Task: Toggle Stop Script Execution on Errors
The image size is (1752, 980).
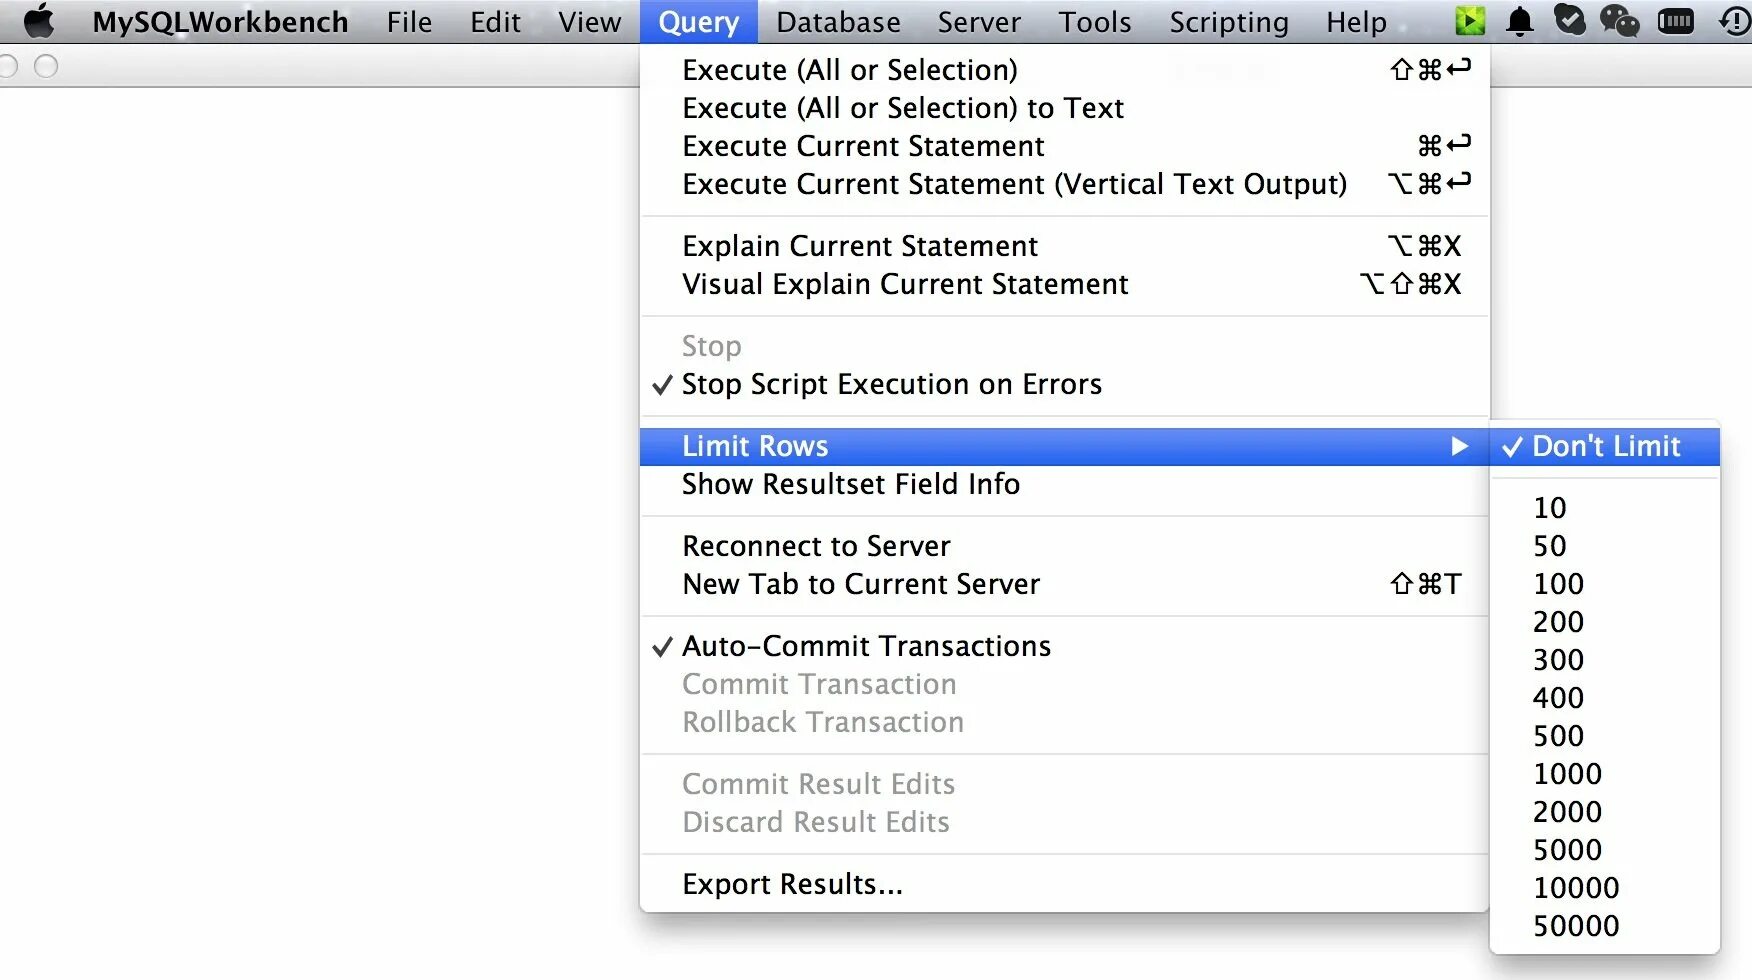Action: pos(891,384)
